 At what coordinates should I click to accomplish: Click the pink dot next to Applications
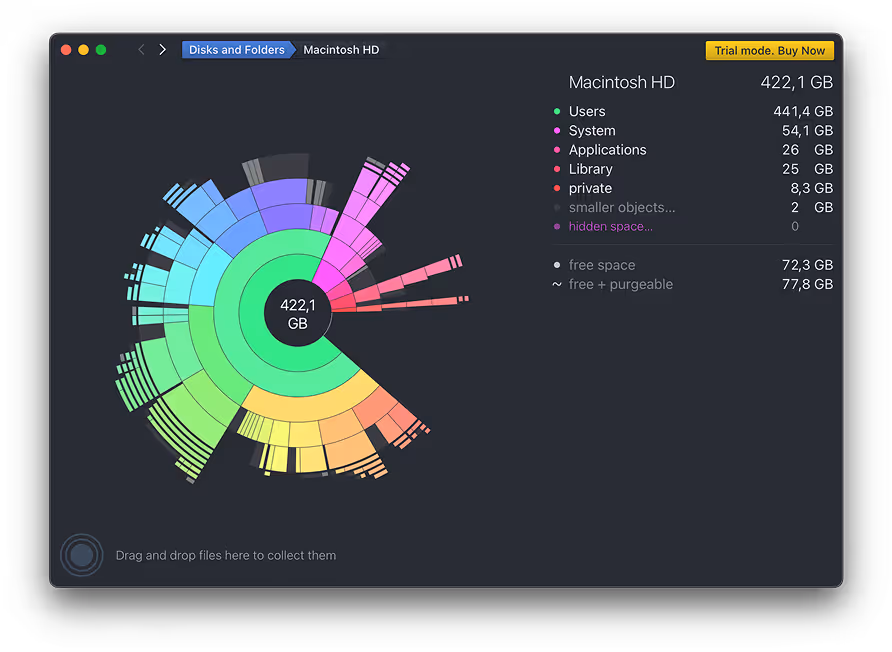pos(557,150)
